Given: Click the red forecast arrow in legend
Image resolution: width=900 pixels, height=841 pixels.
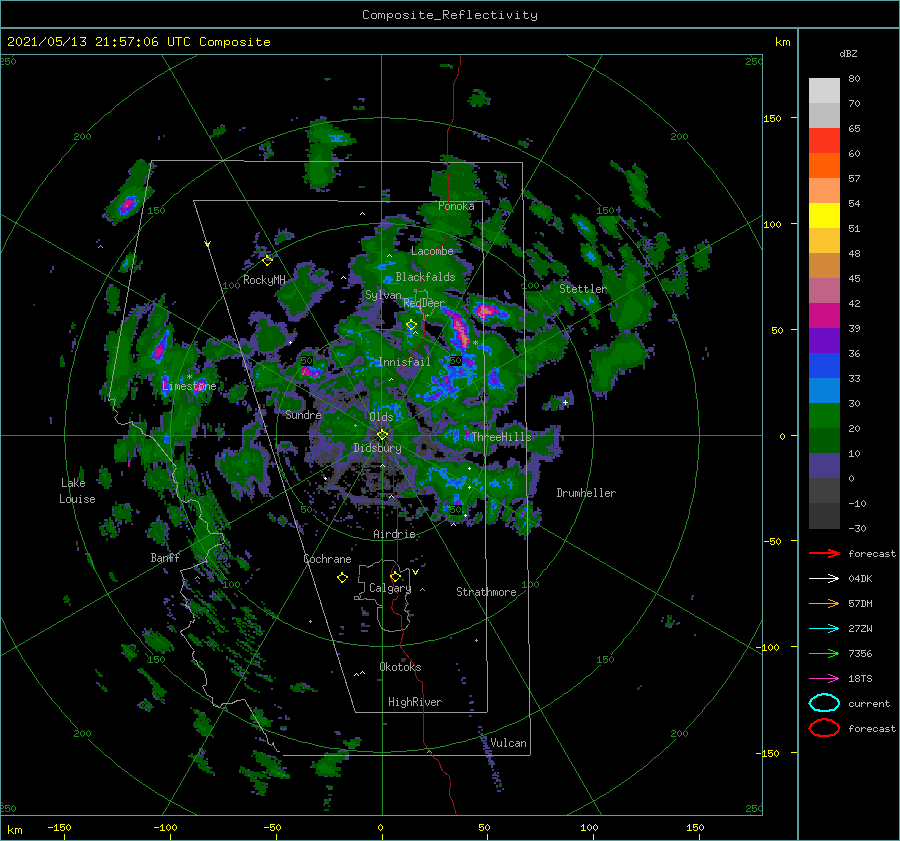Looking at the screenshot, I should (x=824, y=553).
